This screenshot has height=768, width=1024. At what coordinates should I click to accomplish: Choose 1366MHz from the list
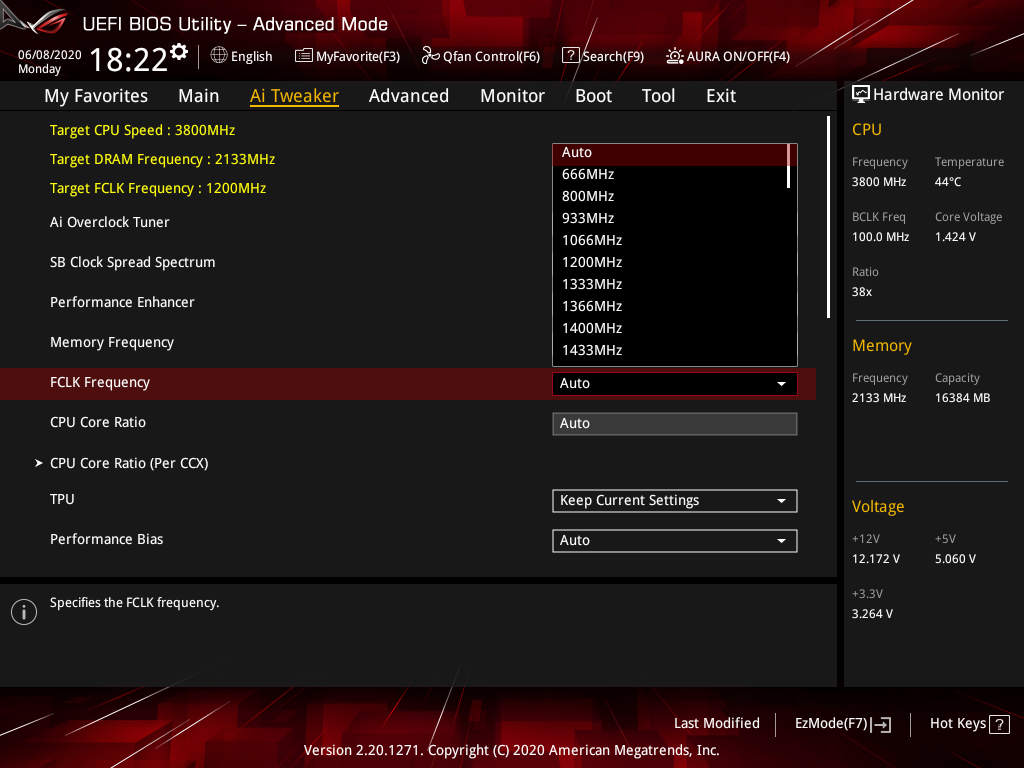670,306
